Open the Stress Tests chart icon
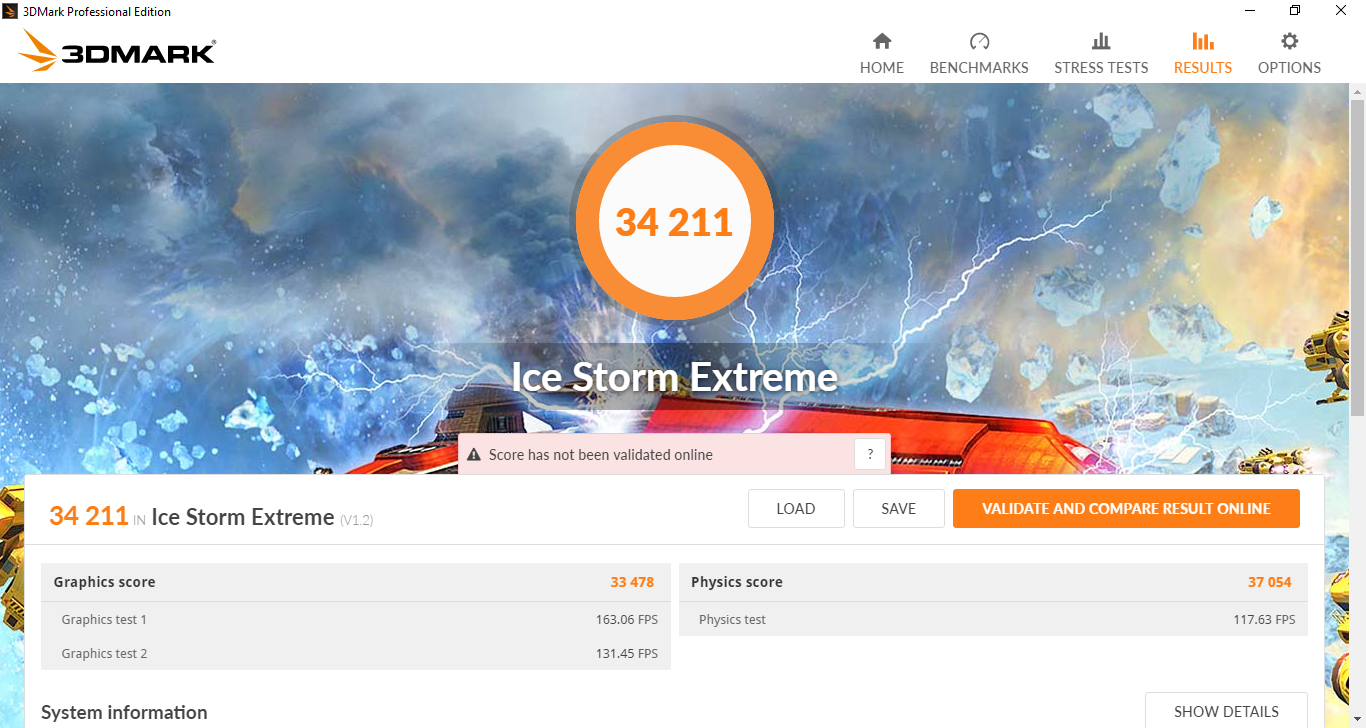1366x728 pixels. [1101, 41]
